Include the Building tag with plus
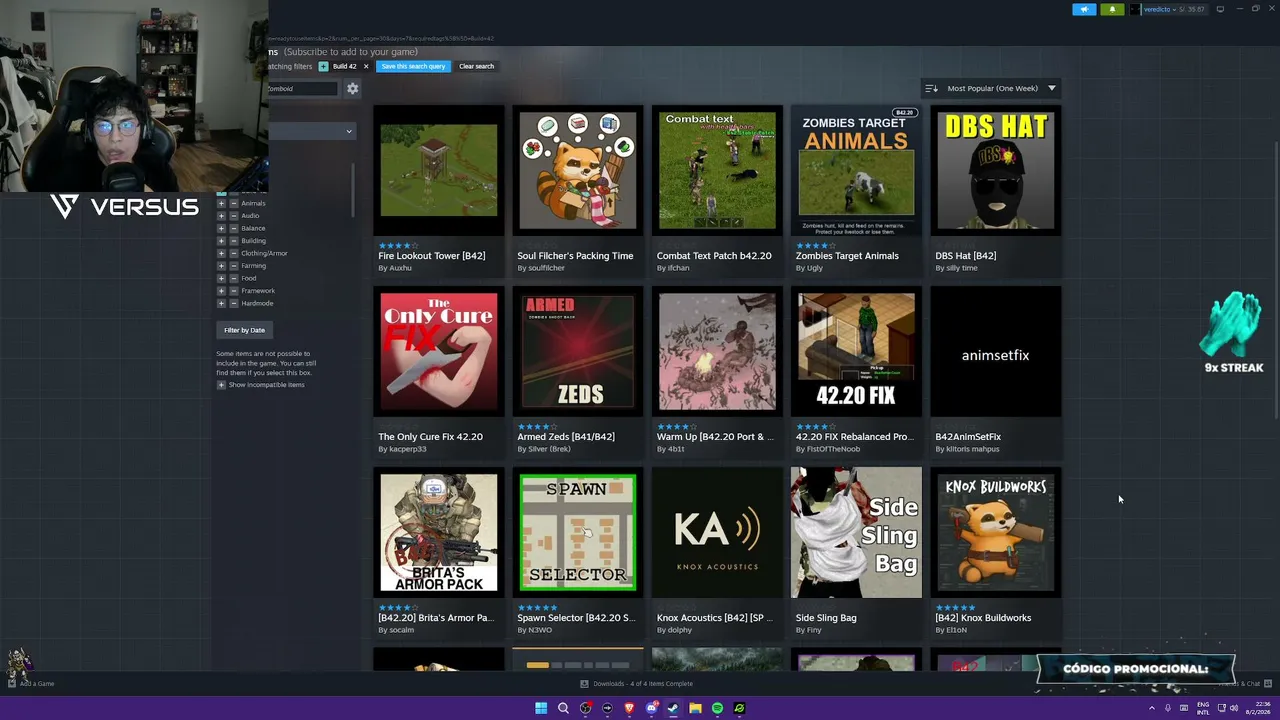This screenshot has width=1280, height=720. point(221,241)
